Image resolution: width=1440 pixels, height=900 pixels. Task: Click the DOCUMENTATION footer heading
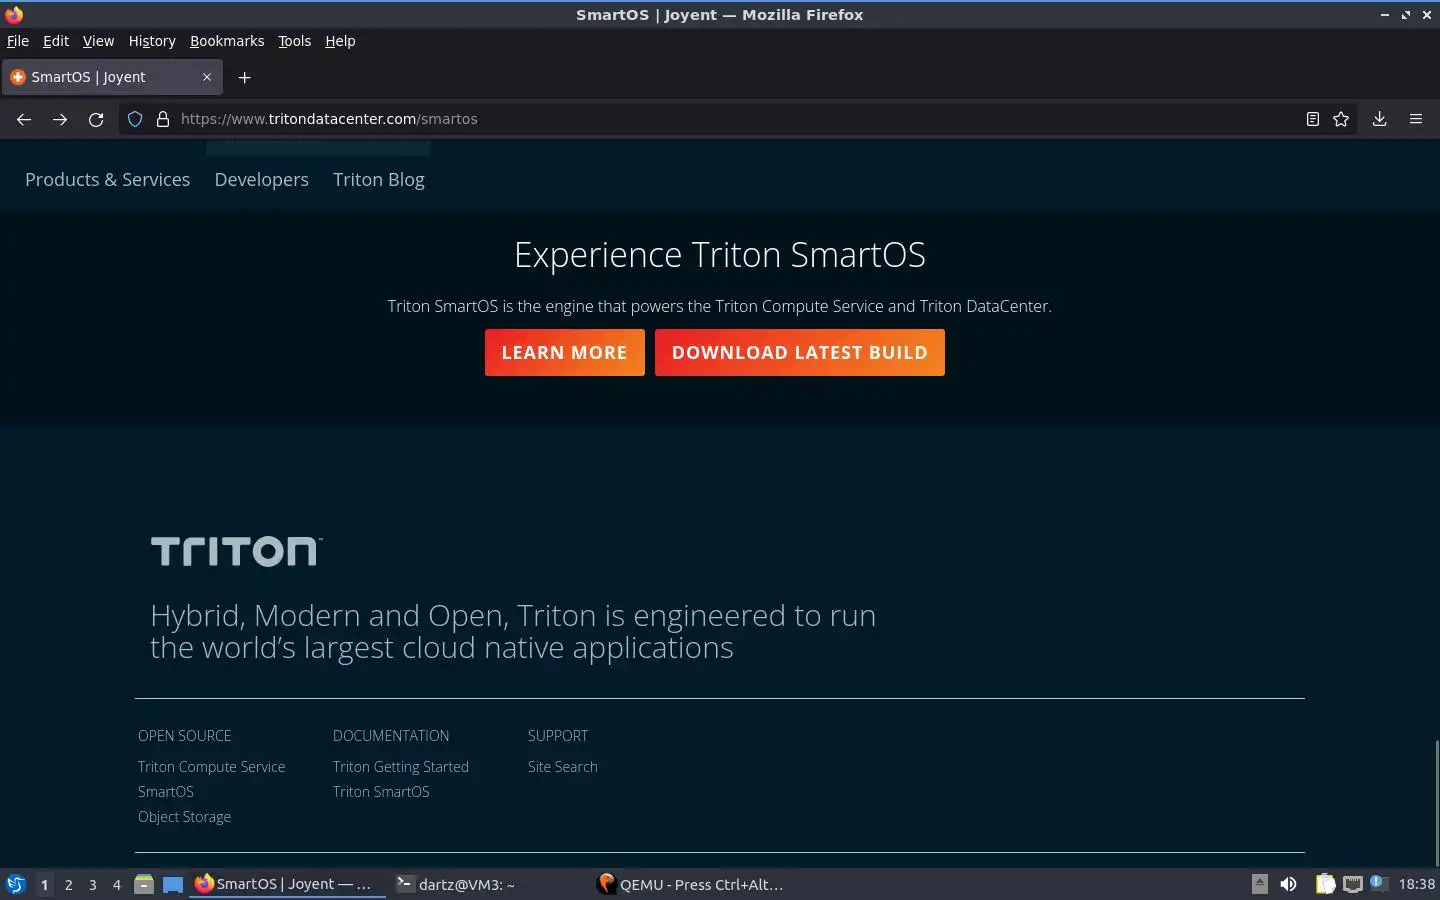[391, 736]
